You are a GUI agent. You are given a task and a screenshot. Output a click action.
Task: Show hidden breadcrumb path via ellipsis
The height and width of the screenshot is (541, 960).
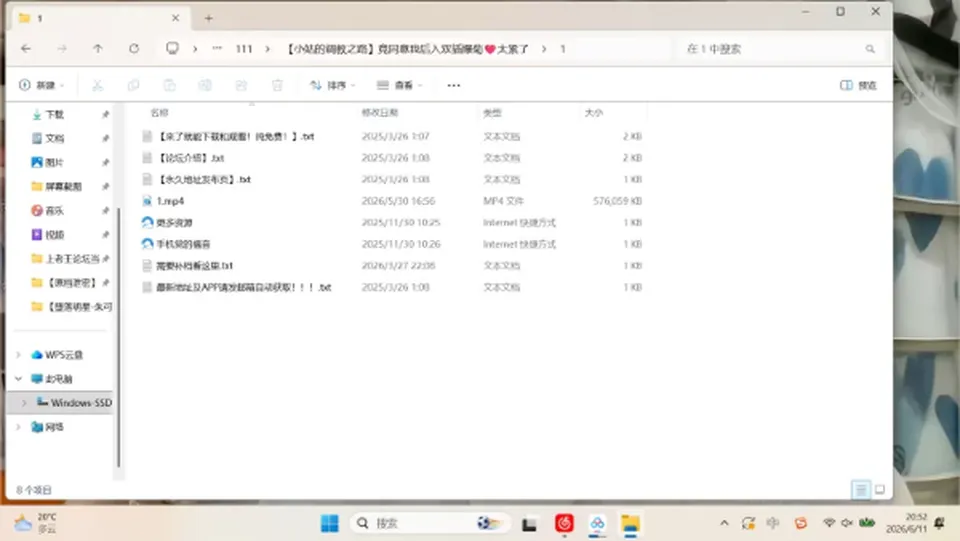tap(217, 48)
